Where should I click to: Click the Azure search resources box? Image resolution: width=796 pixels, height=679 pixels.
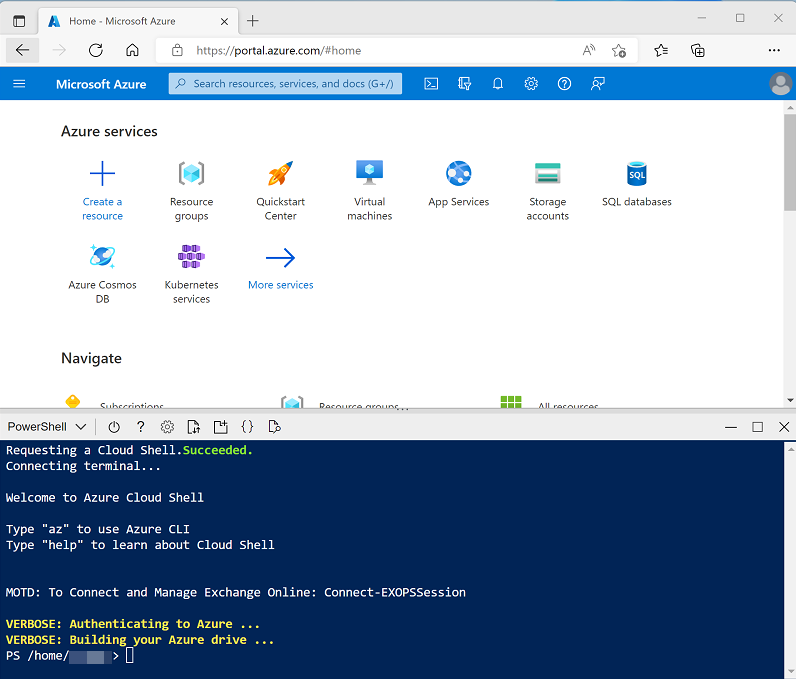[285, 84]
